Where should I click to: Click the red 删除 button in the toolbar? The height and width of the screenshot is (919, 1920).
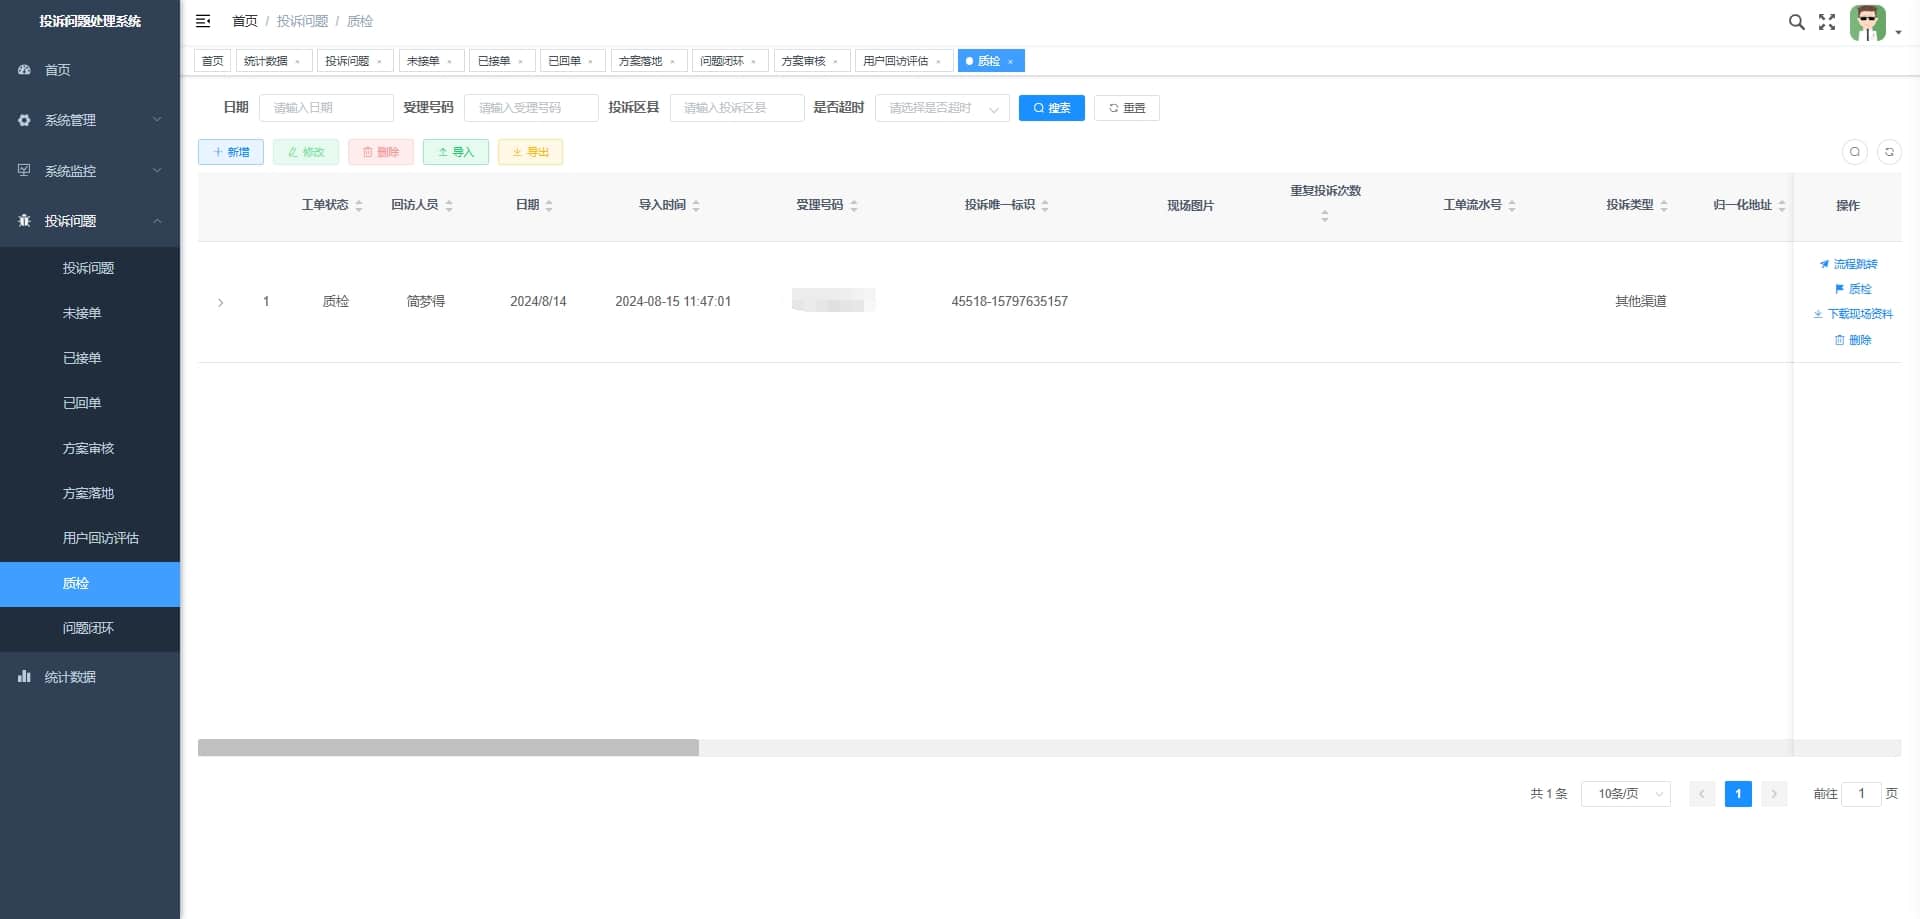pyautogui.click(x=381, y=152)
